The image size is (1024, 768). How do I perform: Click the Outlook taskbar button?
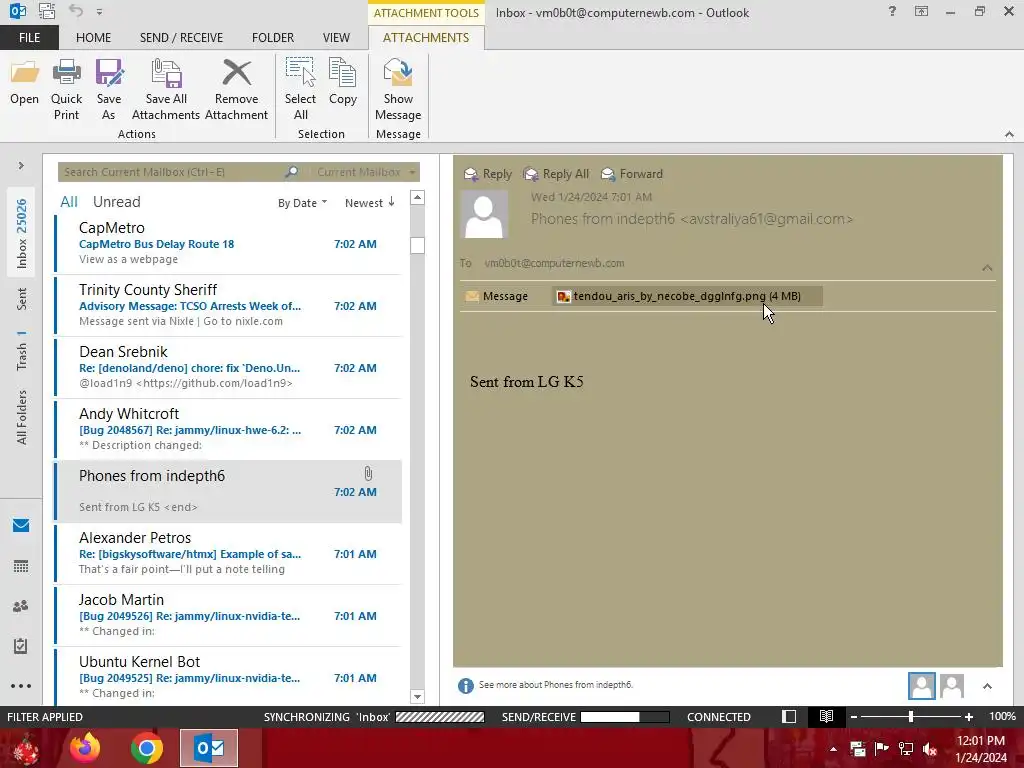(x=209, y=748)
